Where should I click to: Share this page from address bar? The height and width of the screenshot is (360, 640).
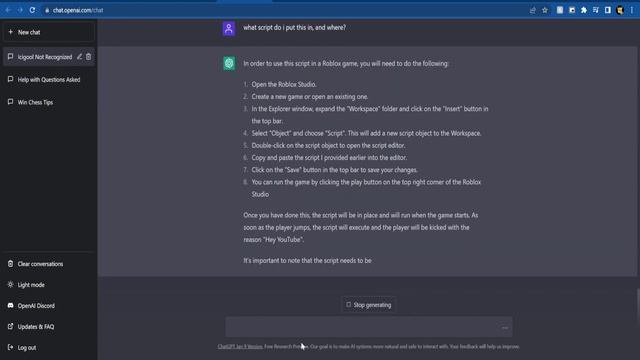tap(533, 10)
